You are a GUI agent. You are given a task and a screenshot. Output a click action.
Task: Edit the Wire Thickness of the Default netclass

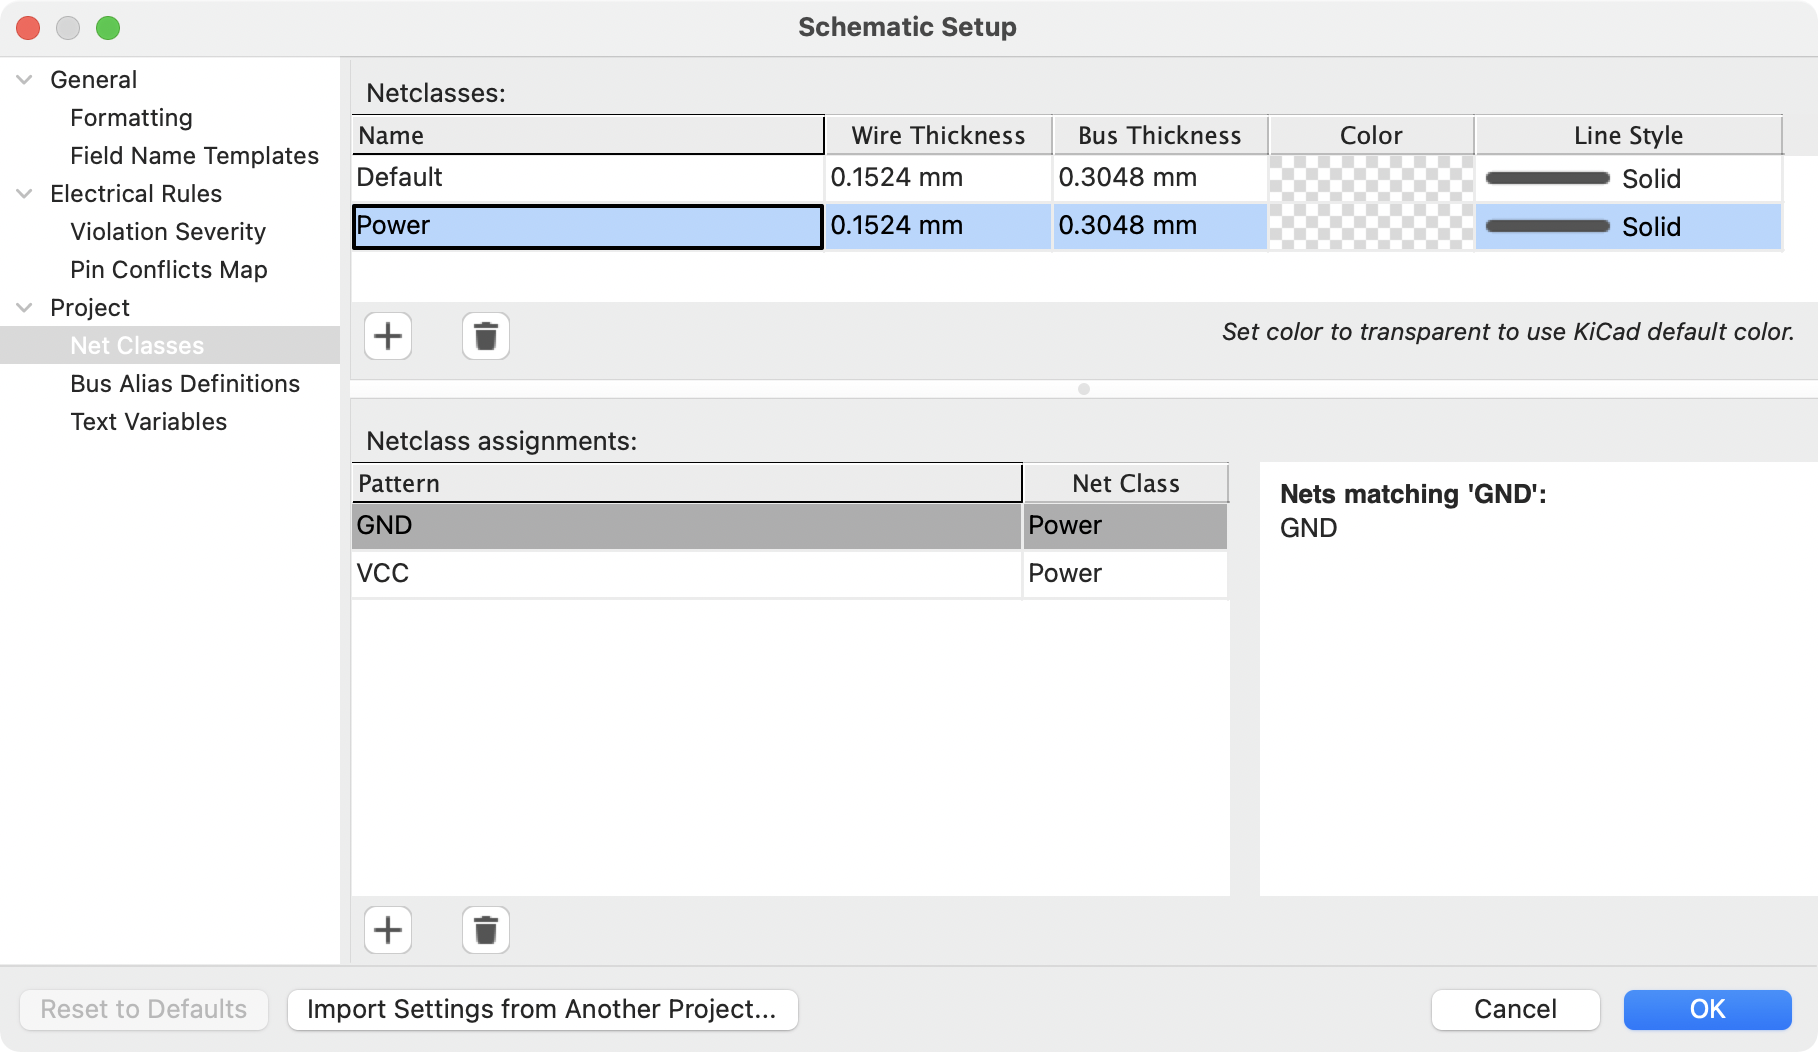point(937,178)
